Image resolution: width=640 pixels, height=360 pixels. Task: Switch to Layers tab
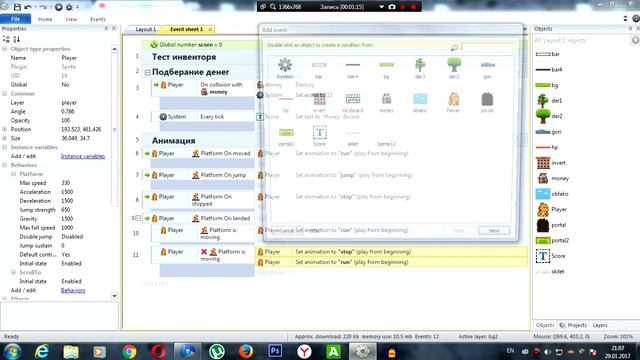tap(600, 325)
